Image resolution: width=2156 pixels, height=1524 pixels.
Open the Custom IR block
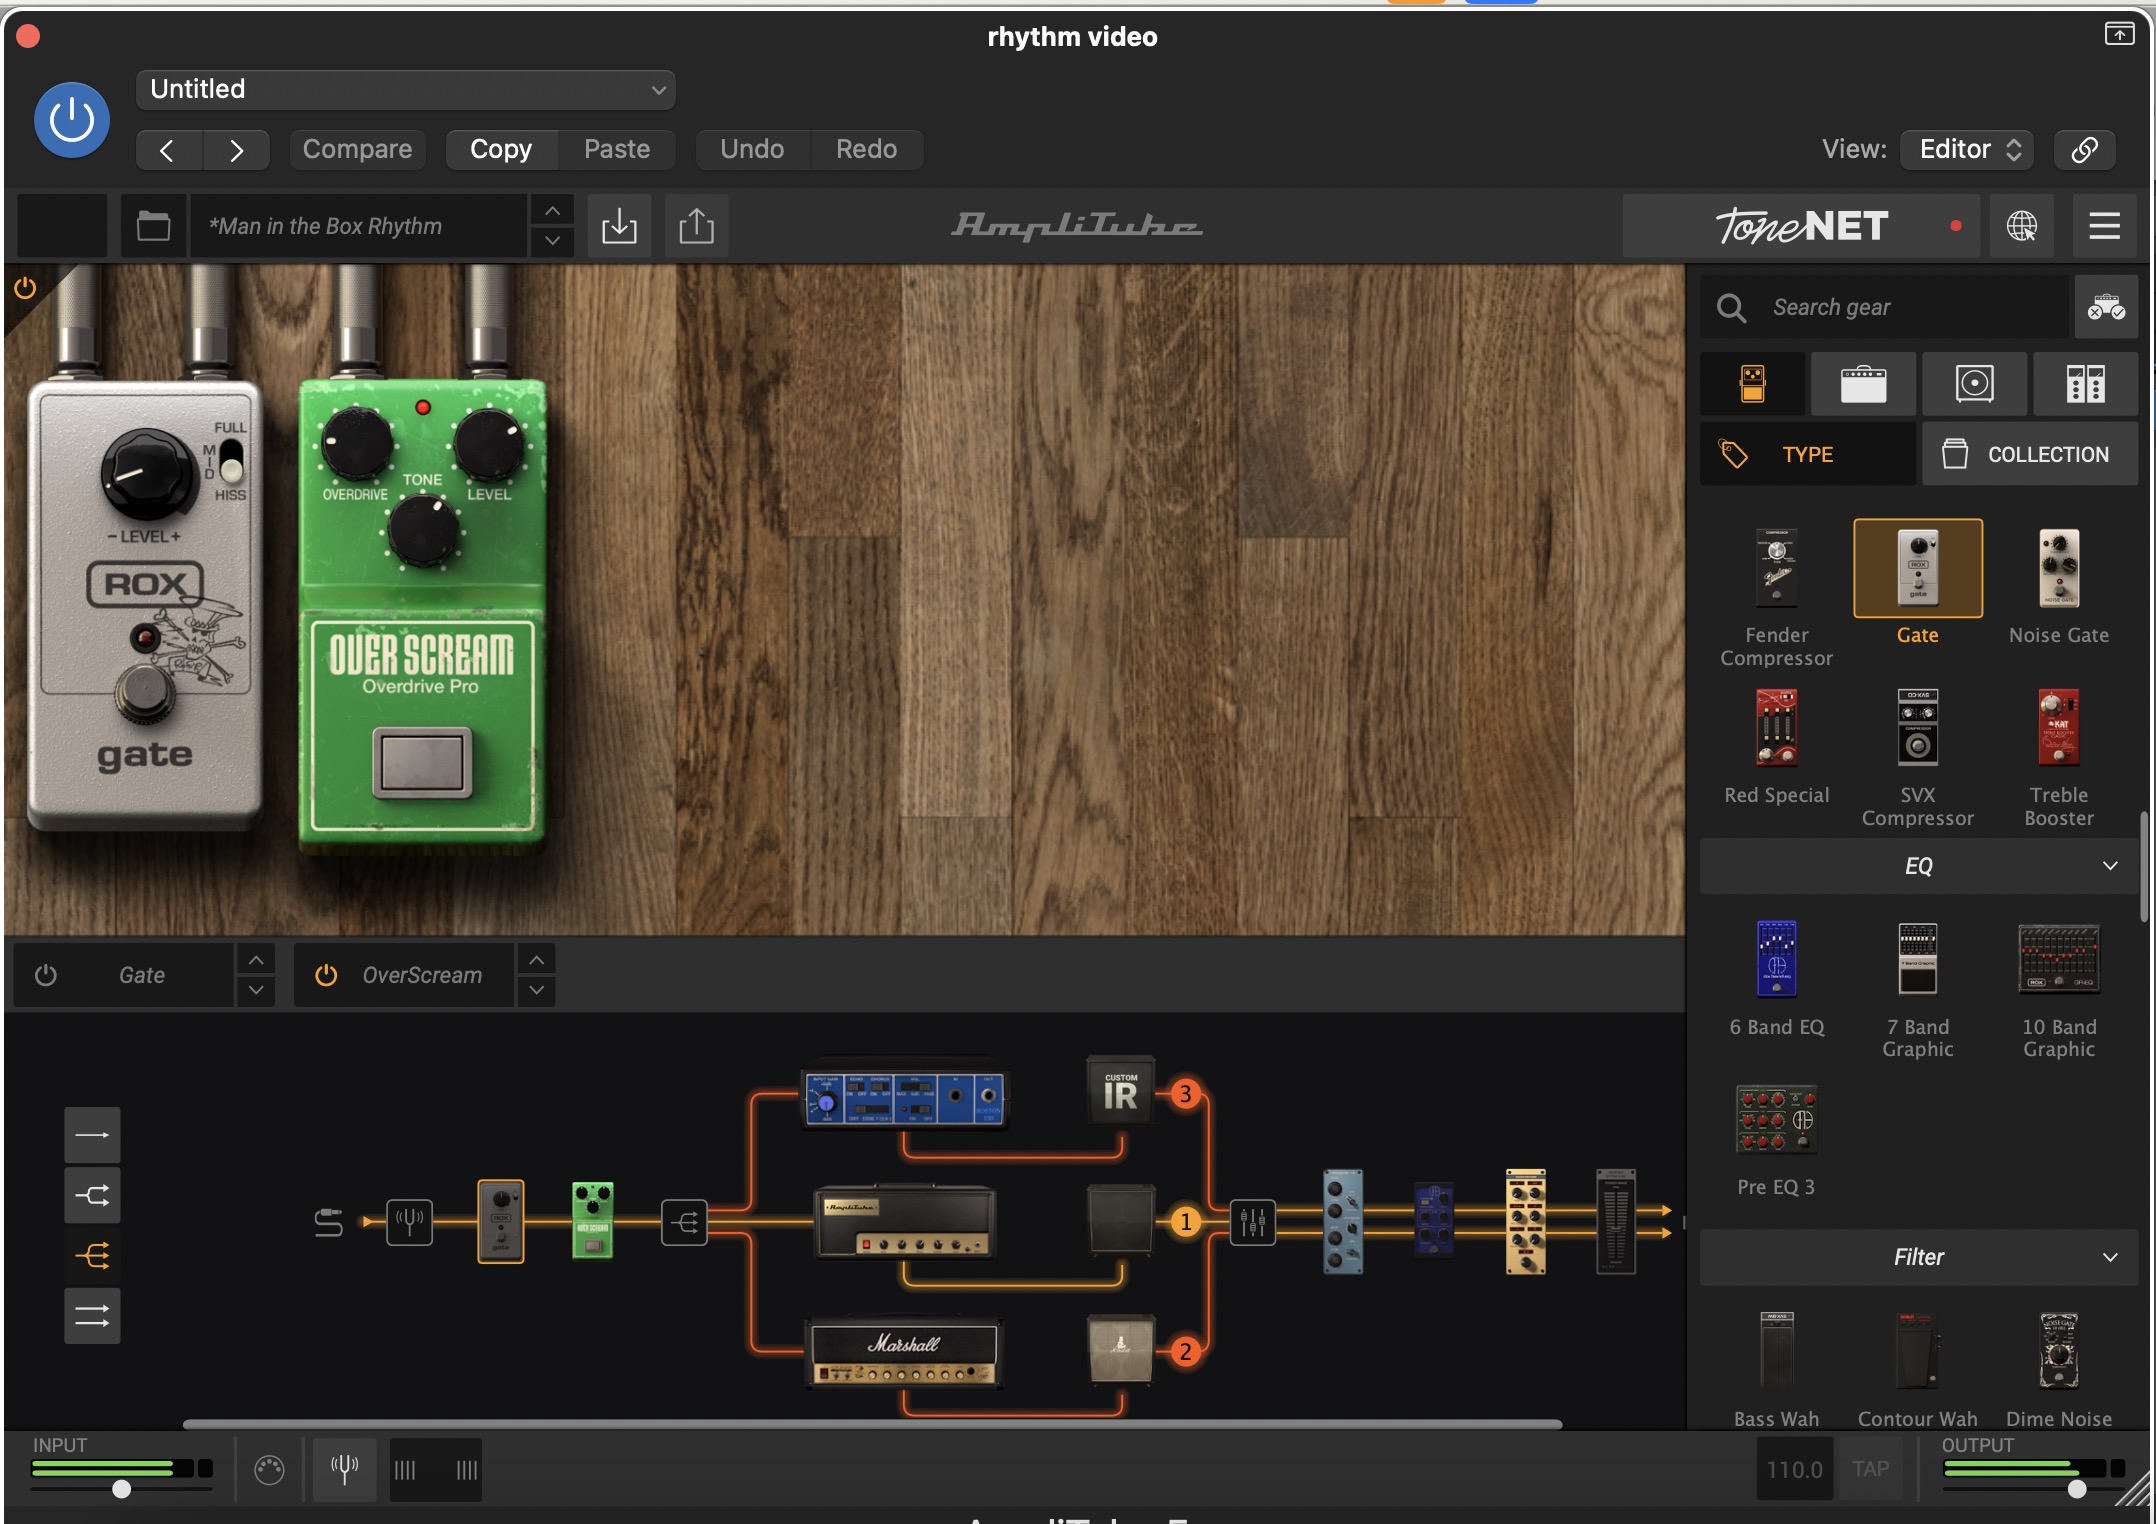pyautogui.click(x=1120, y=1092)
